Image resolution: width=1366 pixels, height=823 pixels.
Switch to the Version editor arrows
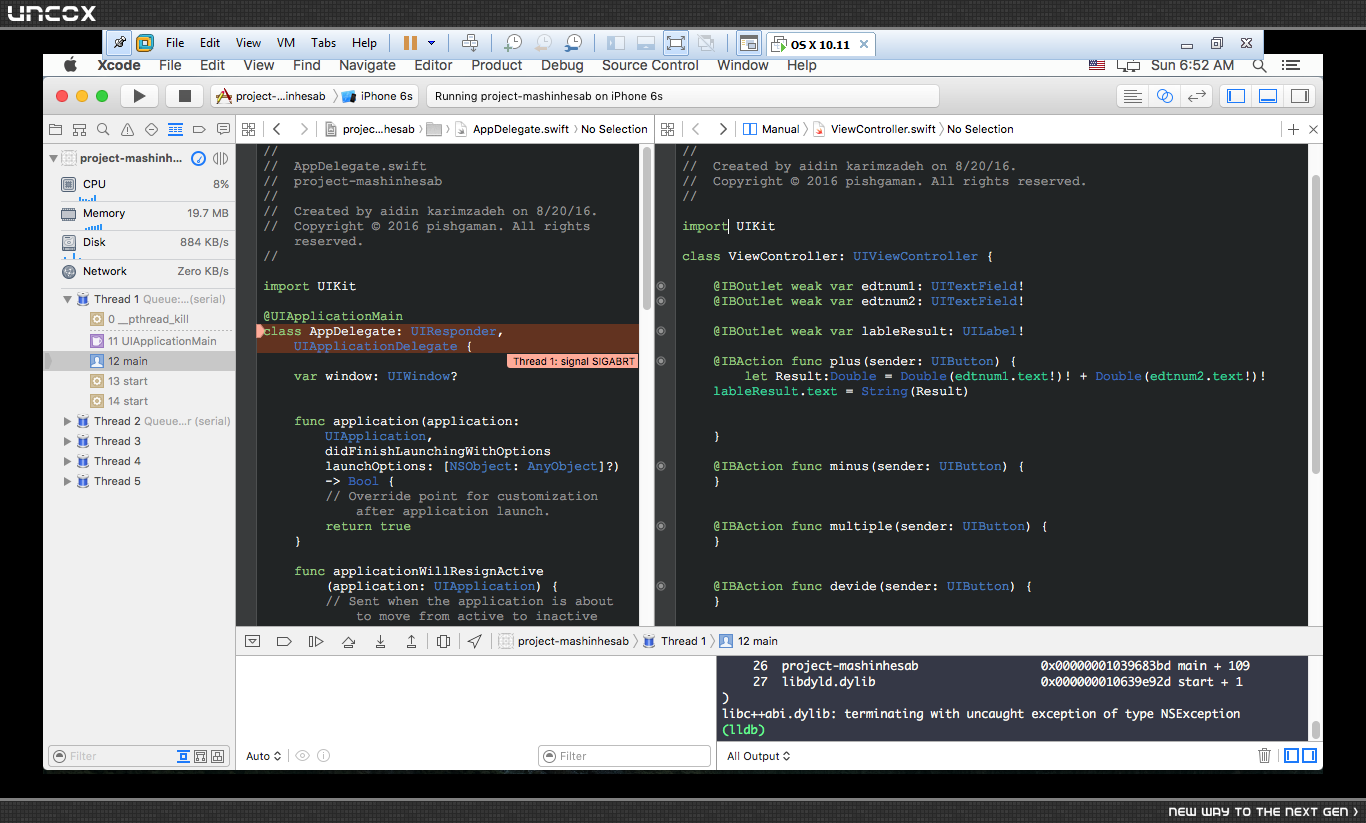tap(1196, 96)
